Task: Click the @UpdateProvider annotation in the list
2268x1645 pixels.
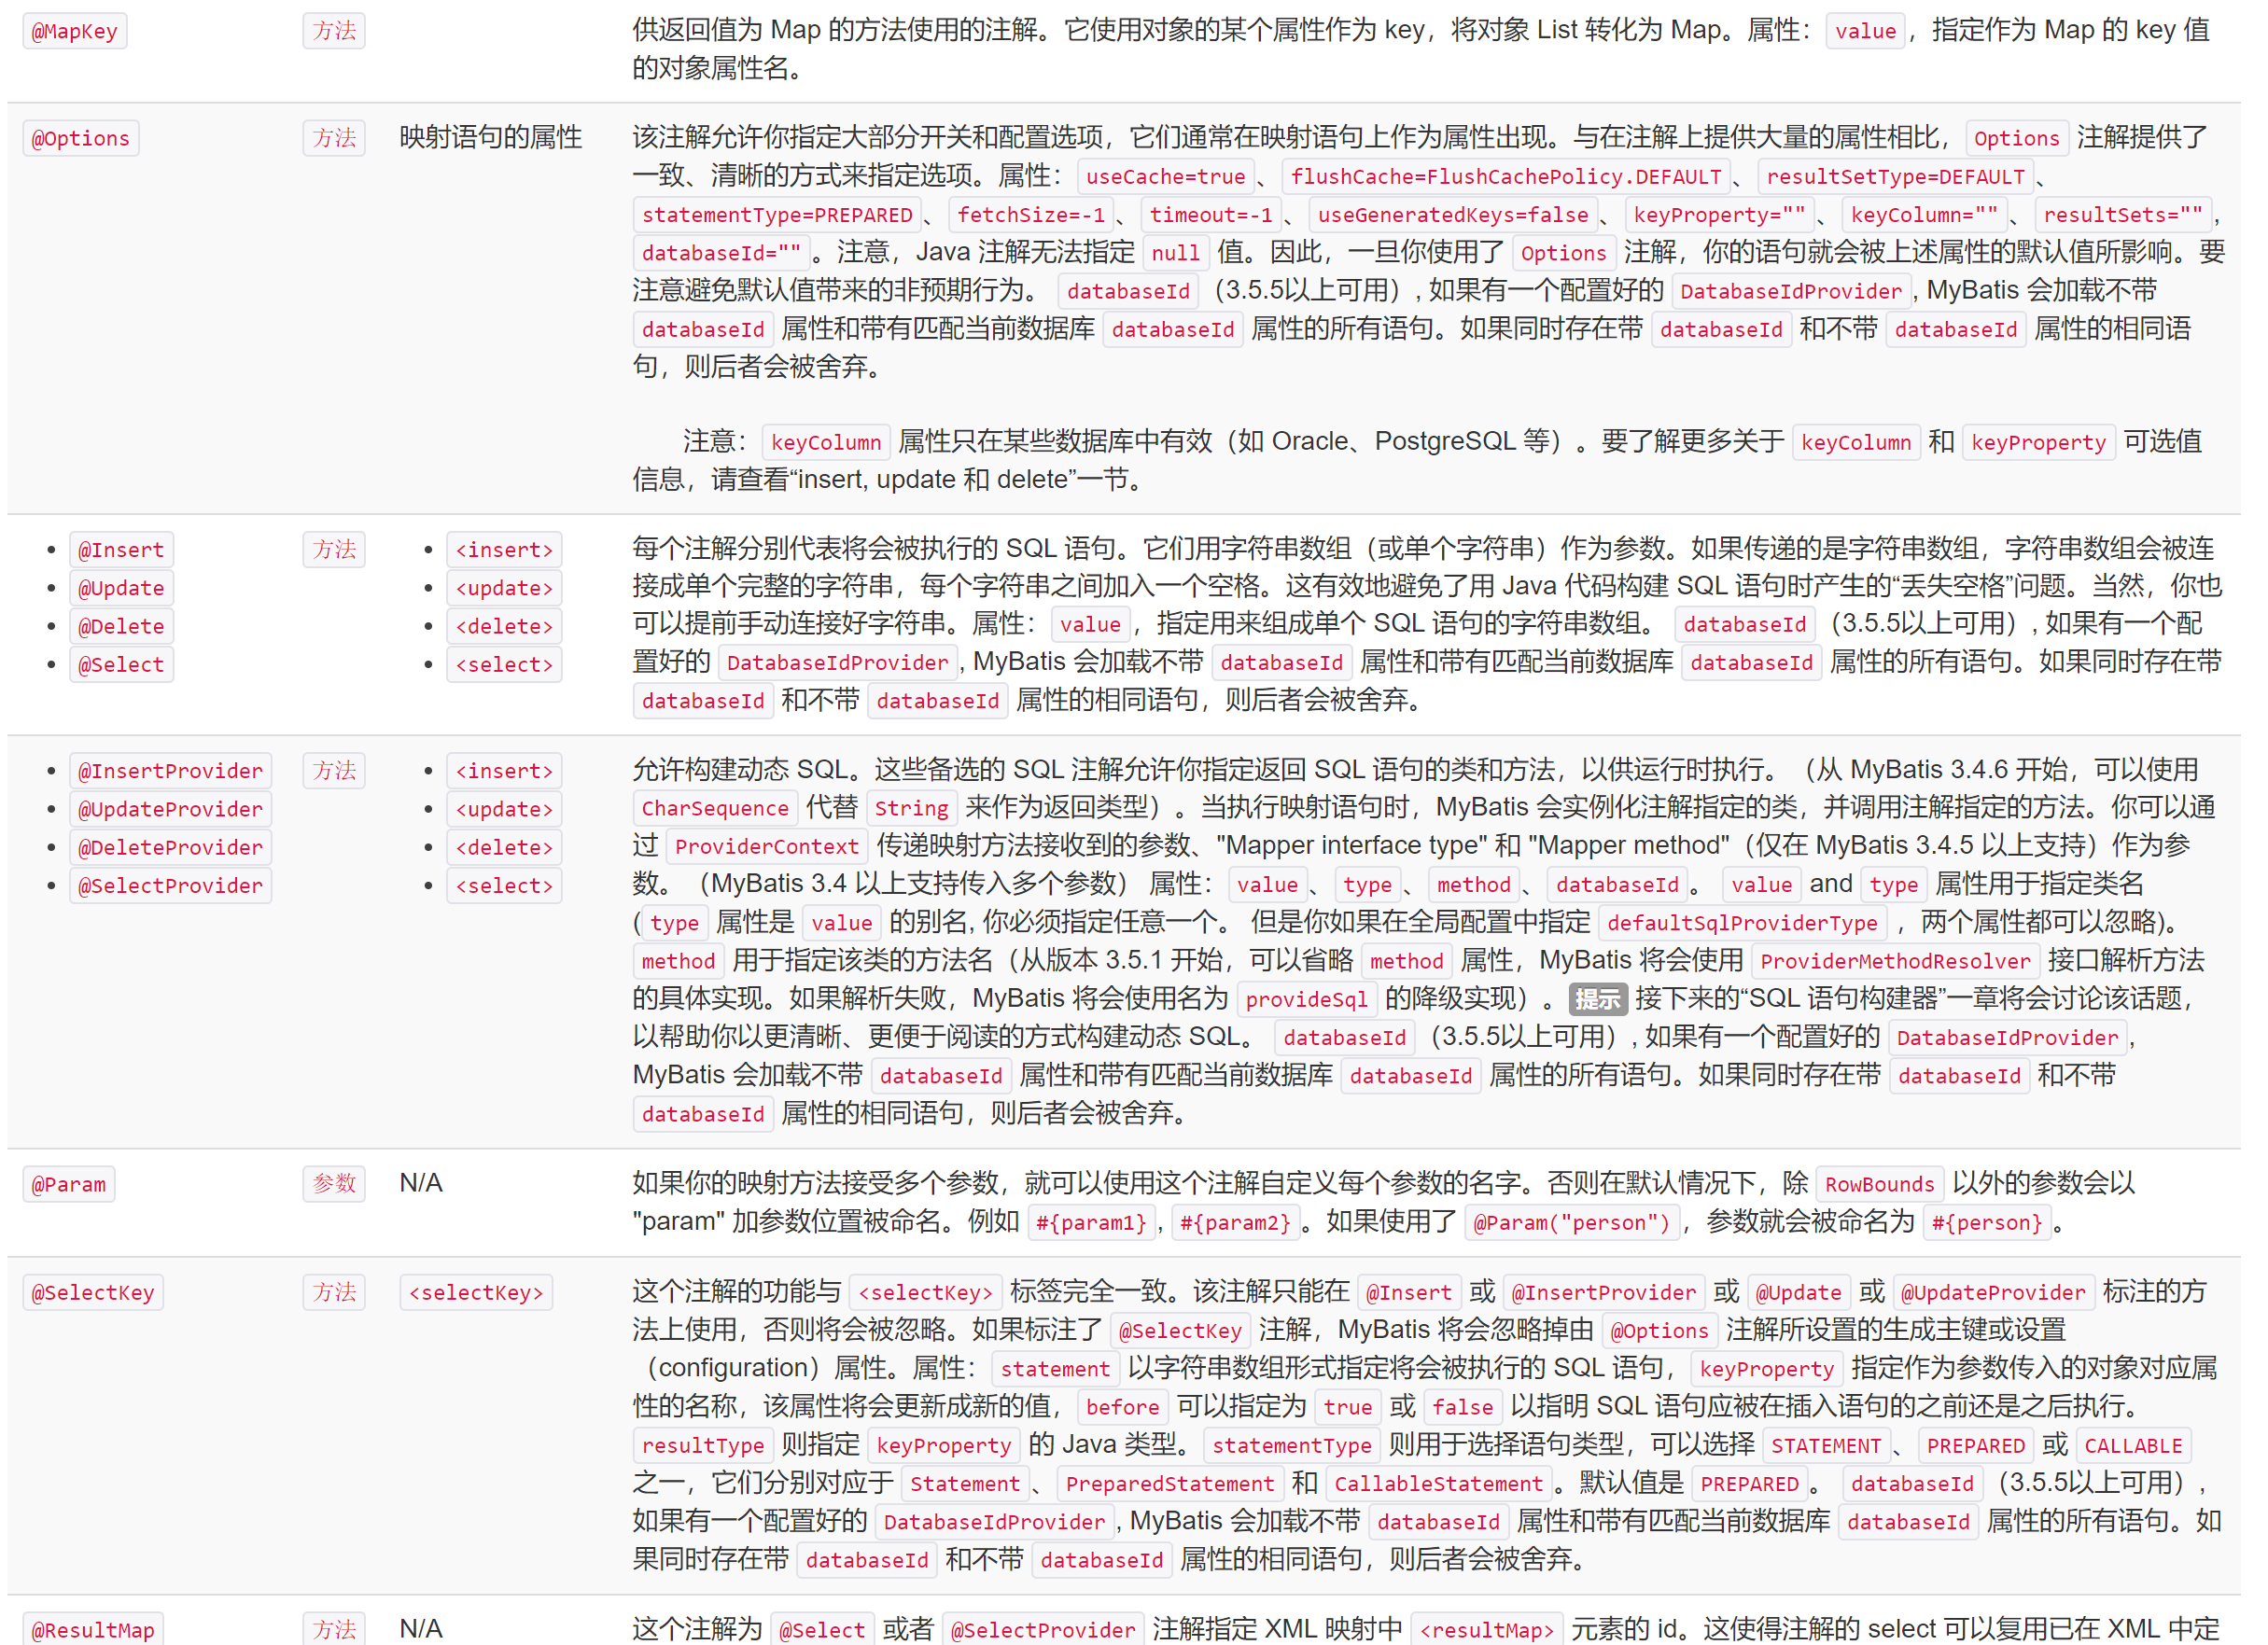Action: click(170, 808)
